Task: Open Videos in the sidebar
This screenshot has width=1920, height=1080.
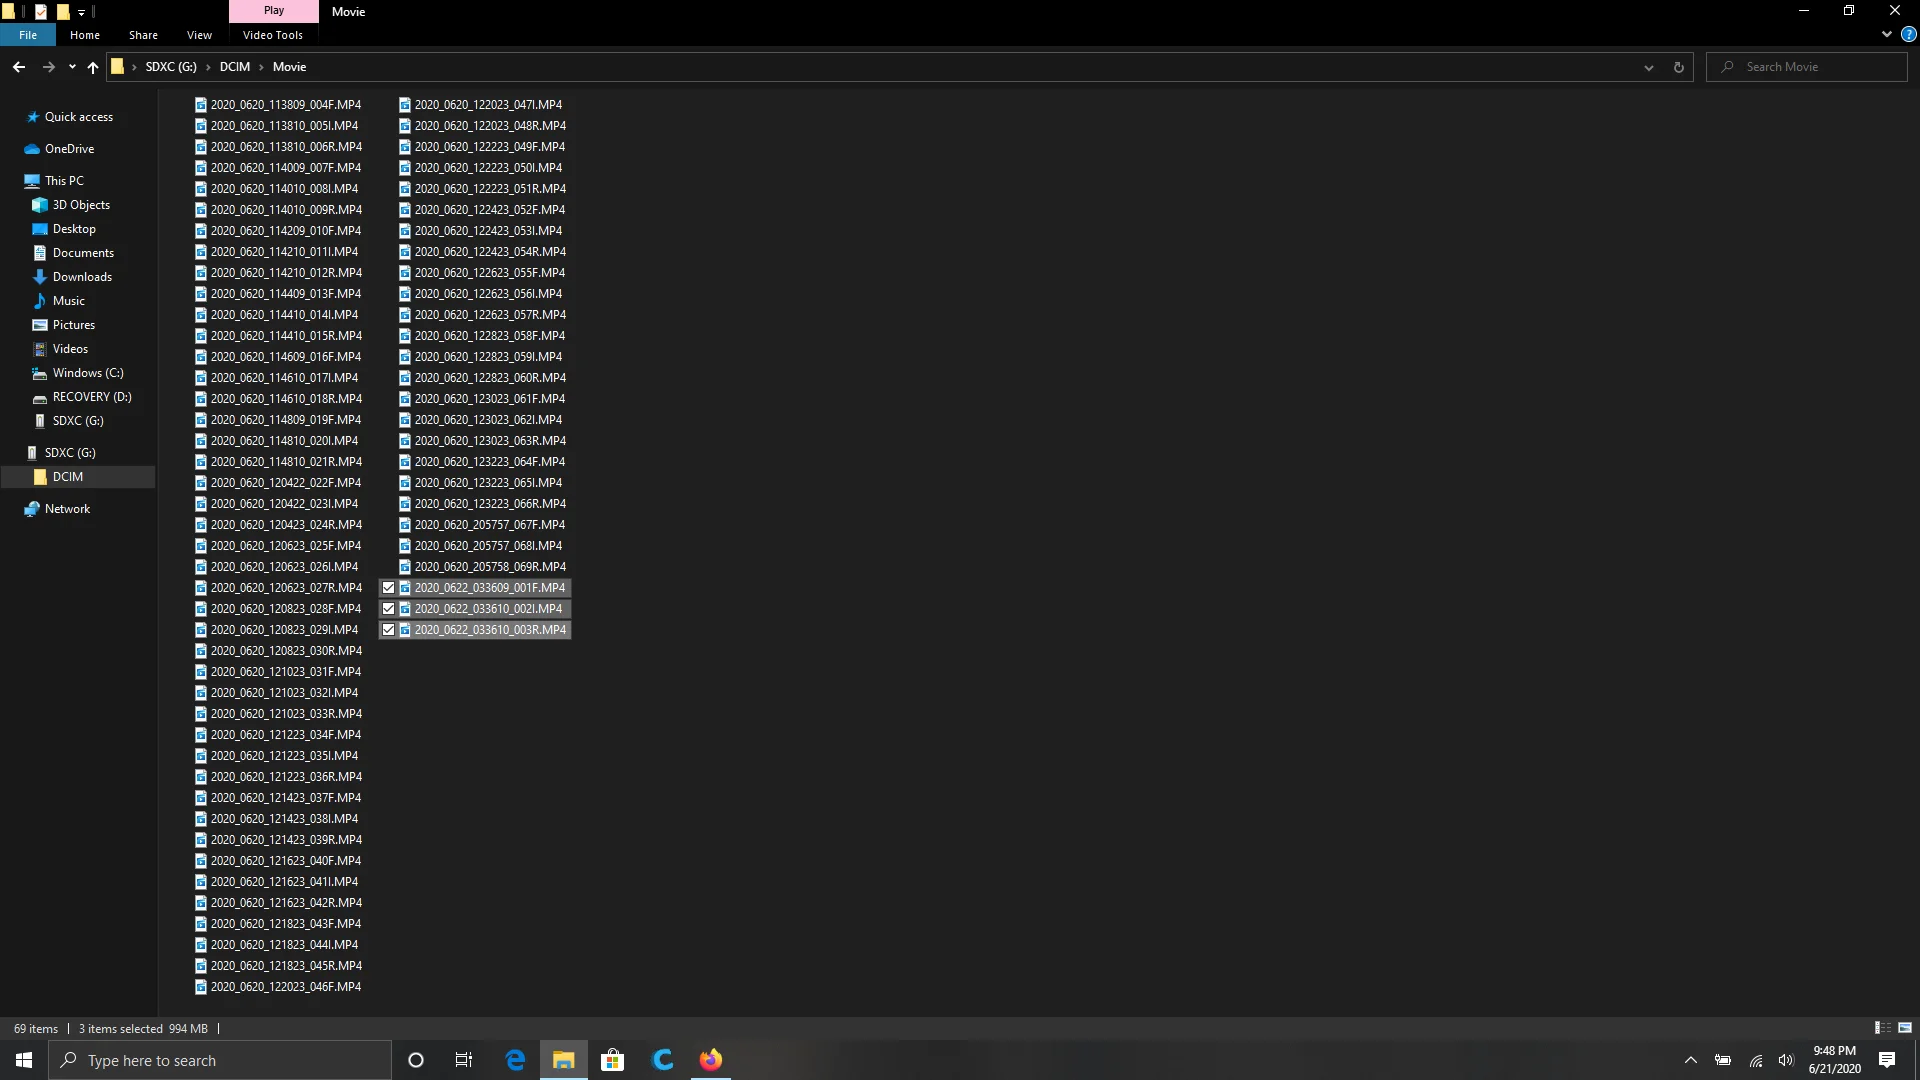Action: 70,349
